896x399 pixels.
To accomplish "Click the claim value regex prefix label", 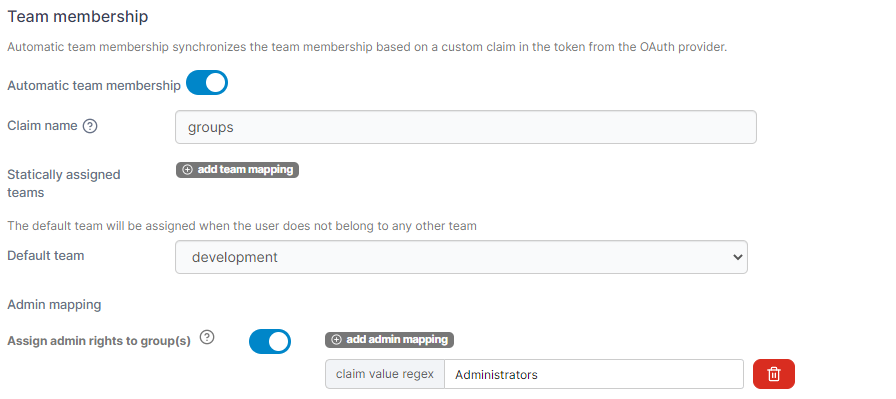I will pyautogui.click(x=385, y=374).
